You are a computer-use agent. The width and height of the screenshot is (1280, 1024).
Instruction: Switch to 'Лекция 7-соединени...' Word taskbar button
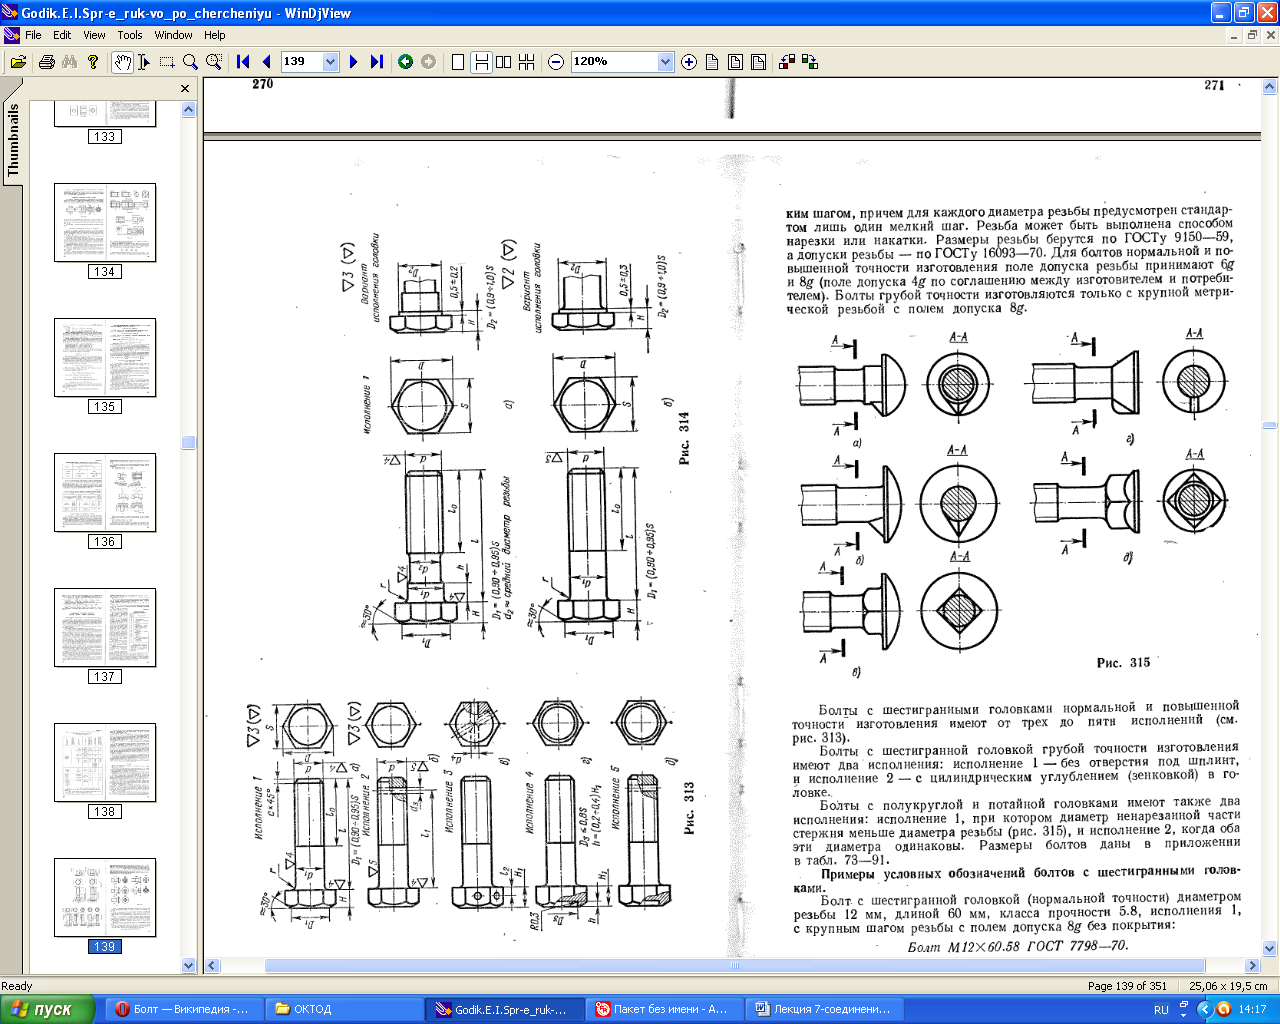pos(824,1009)
